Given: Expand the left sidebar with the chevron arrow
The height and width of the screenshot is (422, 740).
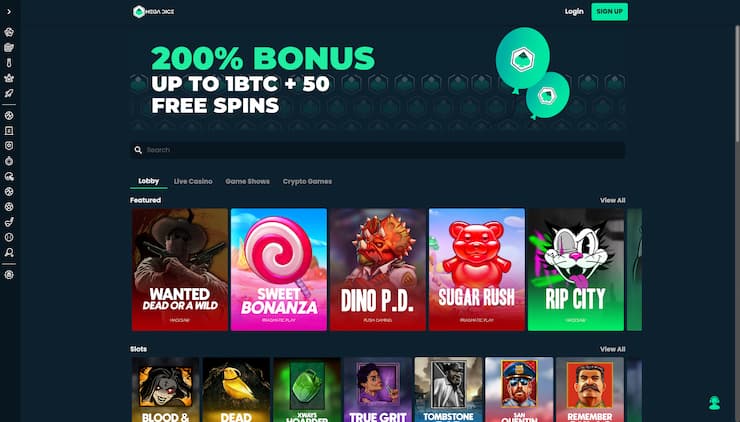Looking at the screenshot, I should coord(9,11).
